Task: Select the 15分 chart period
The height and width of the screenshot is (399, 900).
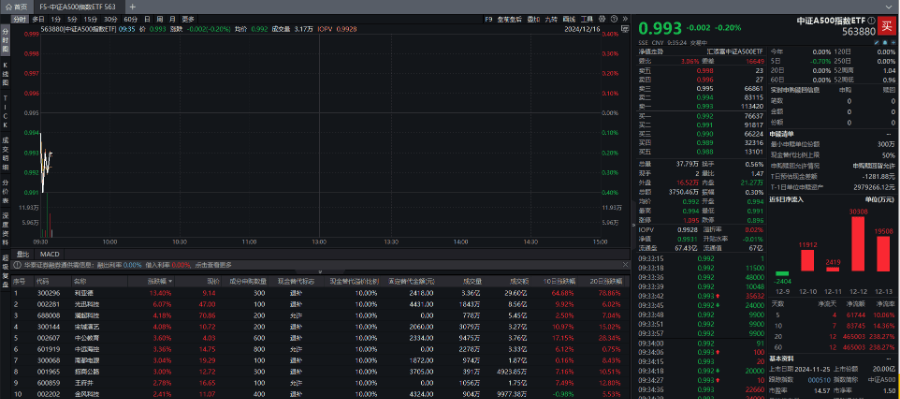Action: (x=90, y=19)
